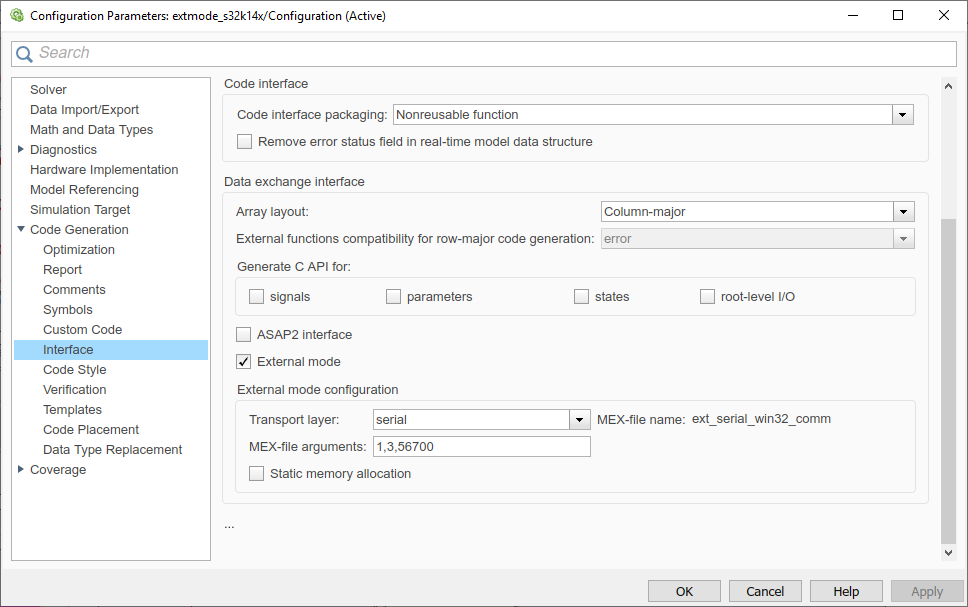Image resolution: width=968 pixels, height=607 pixels.
Task: Uncheck the External mode checkbox
Action: click(244, 361)
